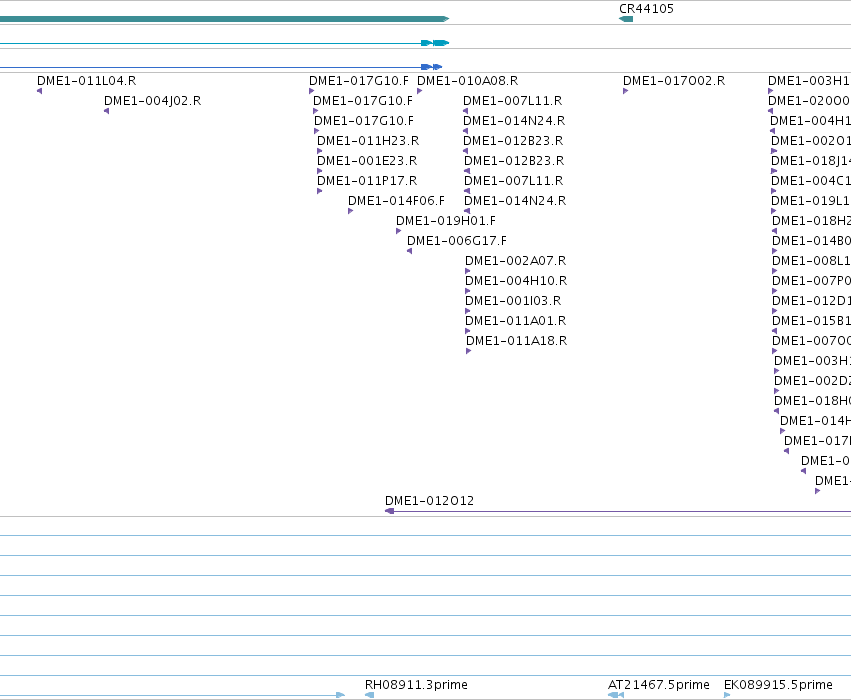Select the DME1-001E23.R label
This screenshot has height=700, width=851.
[x=367, y=161]
